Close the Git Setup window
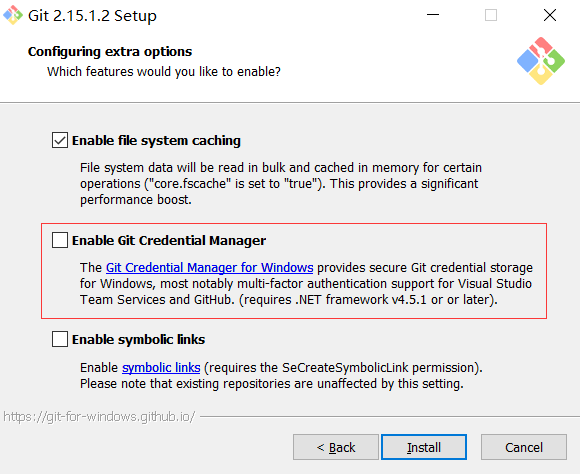The width and height of the screenshot is (580, 474). pyautogui.click(x=550, y=15)
